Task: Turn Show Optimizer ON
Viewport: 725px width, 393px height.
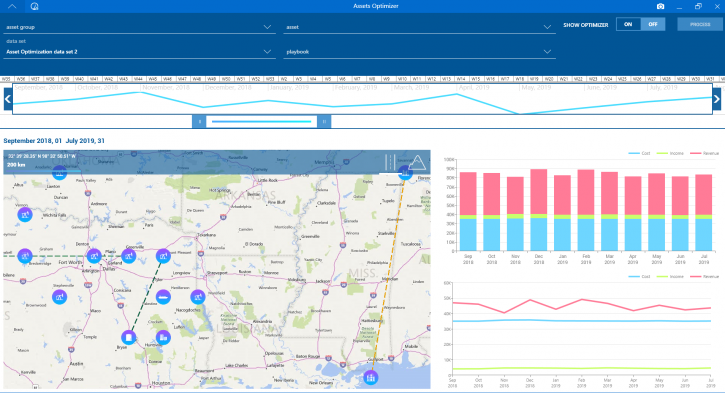Action: click(628, 25)
